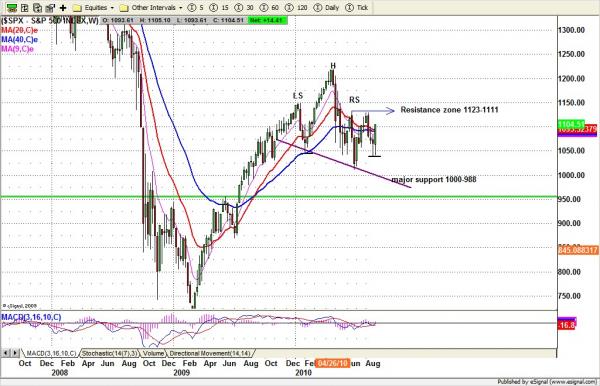Click the plus crosshair toolbar icon

pos(63,7)
